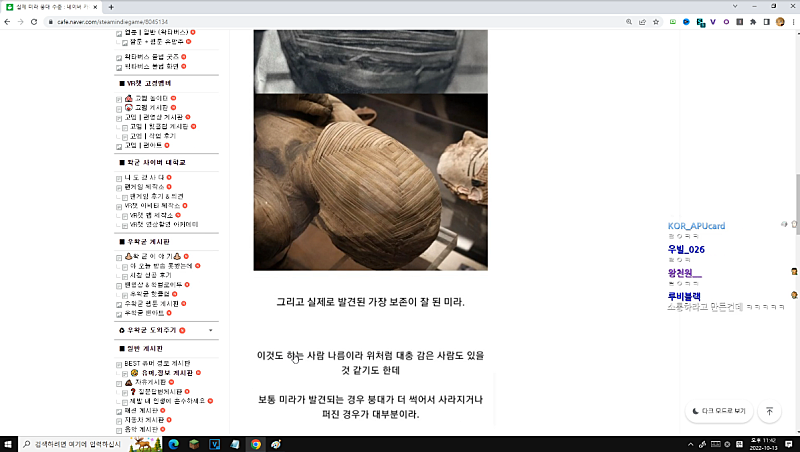Image resolution: width=800 pixels, height=452 pixels.
Task: Click the mummy head close-up photo
Action: click(370, 182)
